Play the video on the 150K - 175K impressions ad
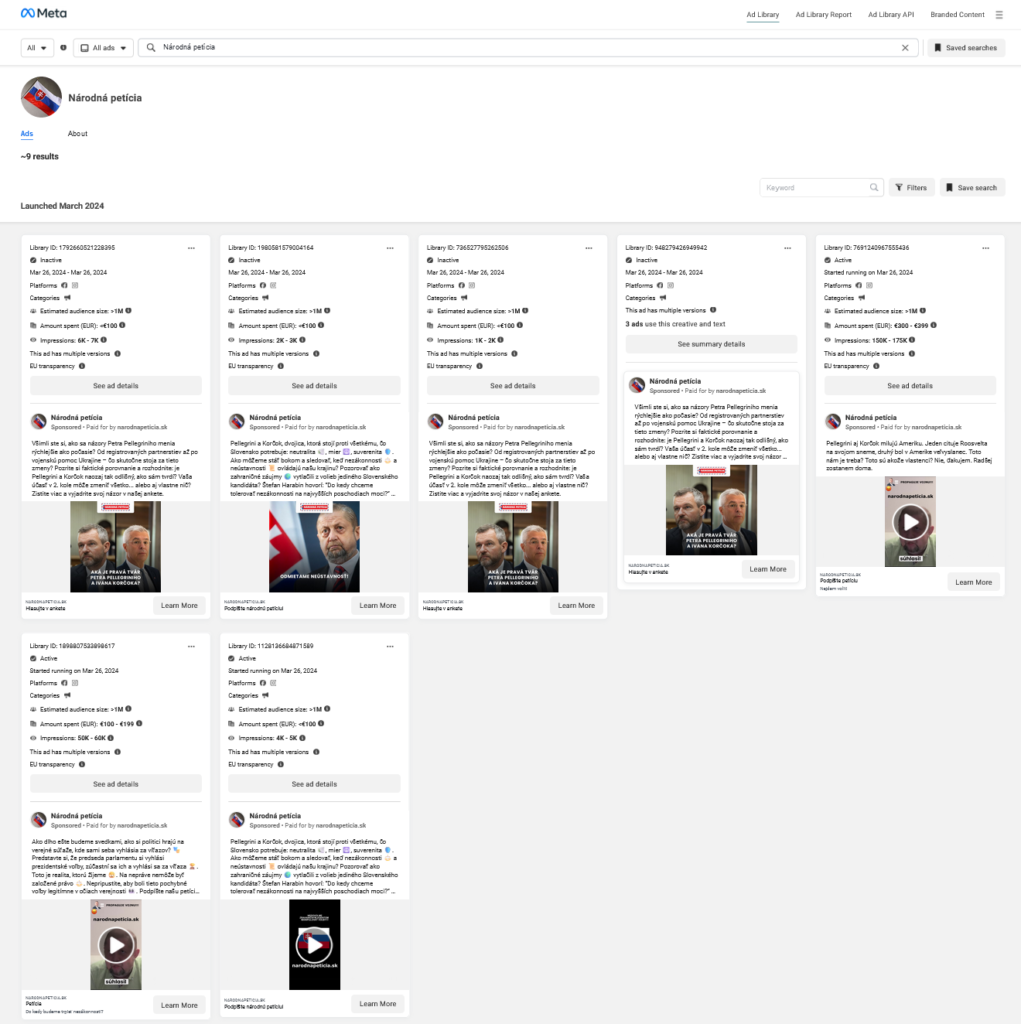The image size is (1021, 1024). pos(910,522)
